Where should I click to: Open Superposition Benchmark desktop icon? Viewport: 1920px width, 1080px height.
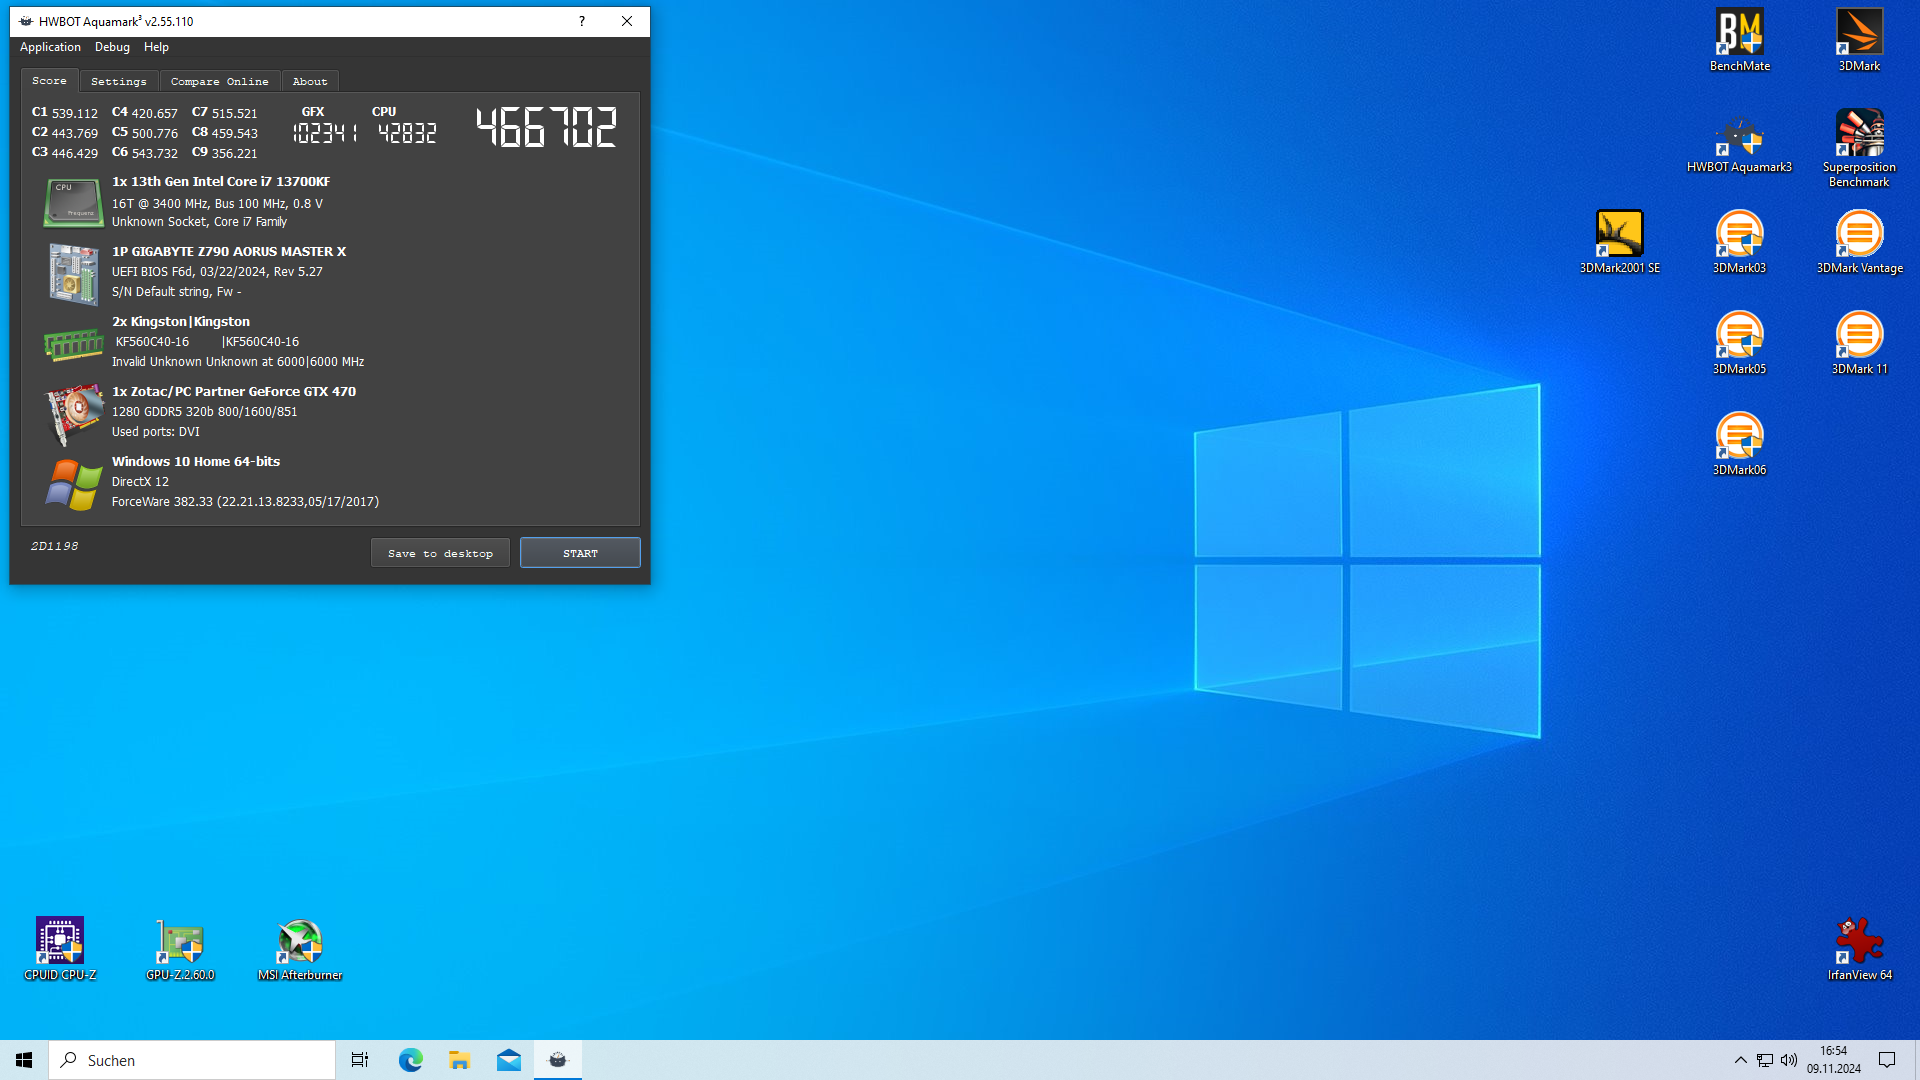pyautogui.click(x=1859, y=148)
